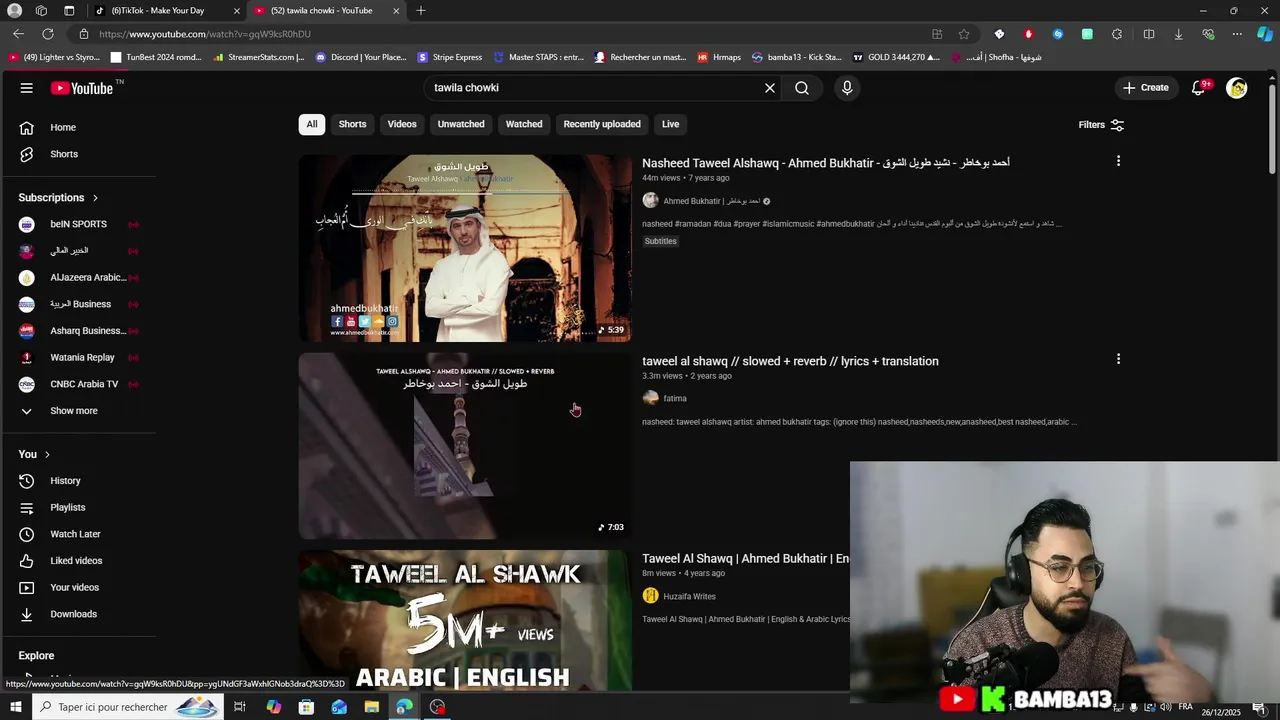The height and width of the screenshot is (720, 1280).
Task: Click the taskbar search box
Action: 128,707
